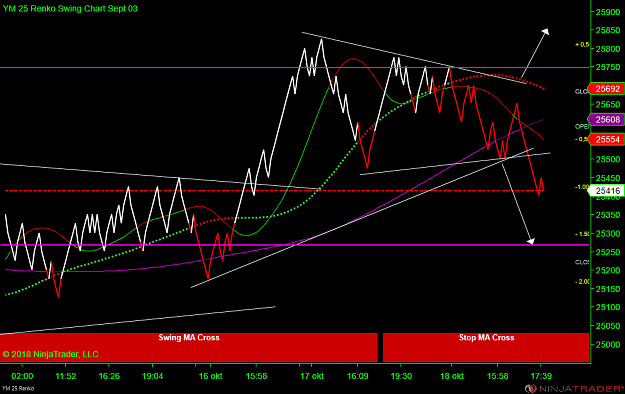625x394 pixels.
Task: Click the '02:00' time axis label
Action: pyautogui.click(x=22, y=376)
